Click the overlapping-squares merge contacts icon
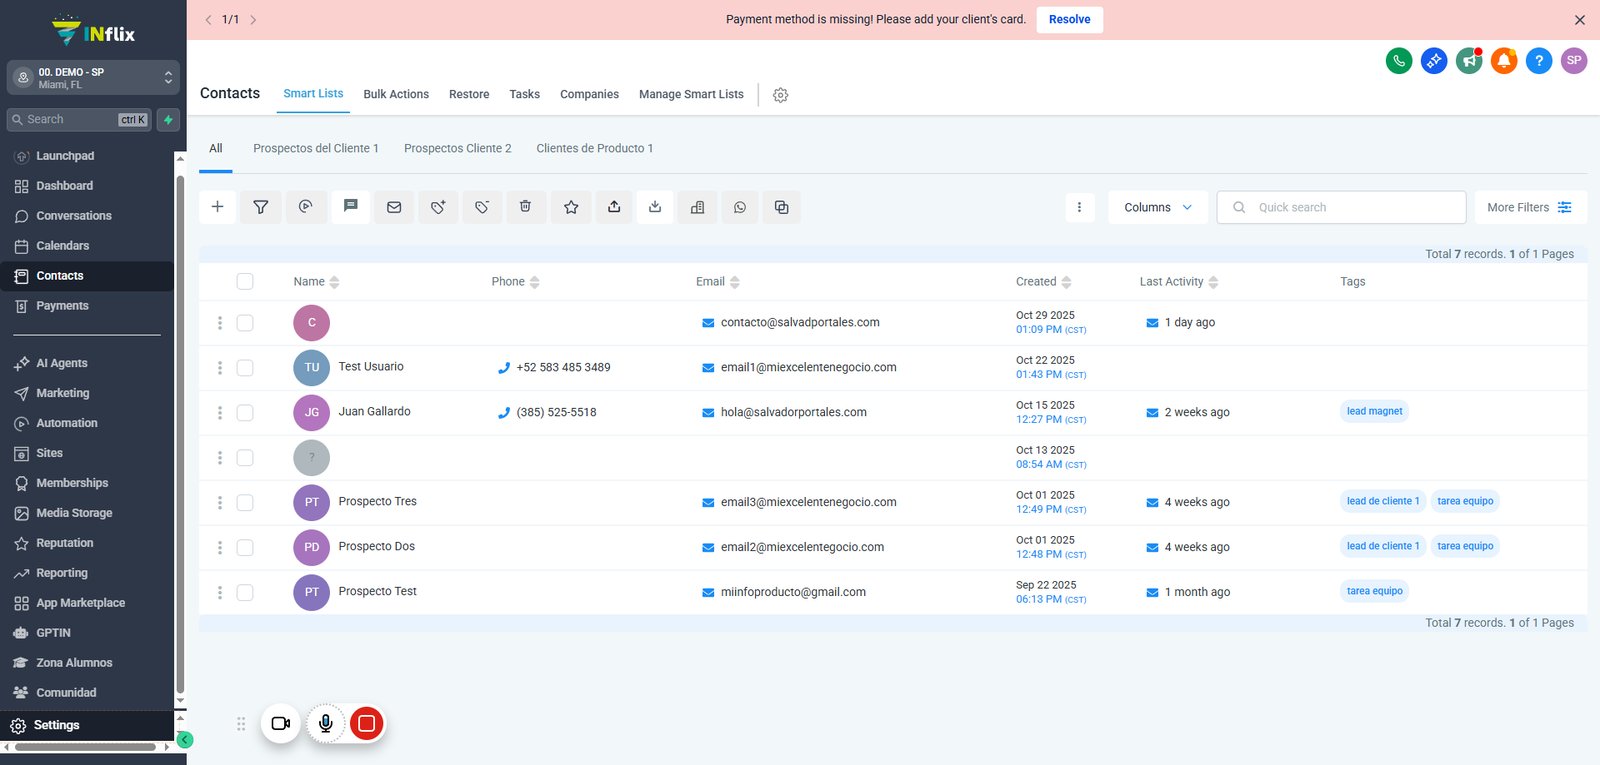The height and width of the screenshot is (765, 1600). click(782, 207)
